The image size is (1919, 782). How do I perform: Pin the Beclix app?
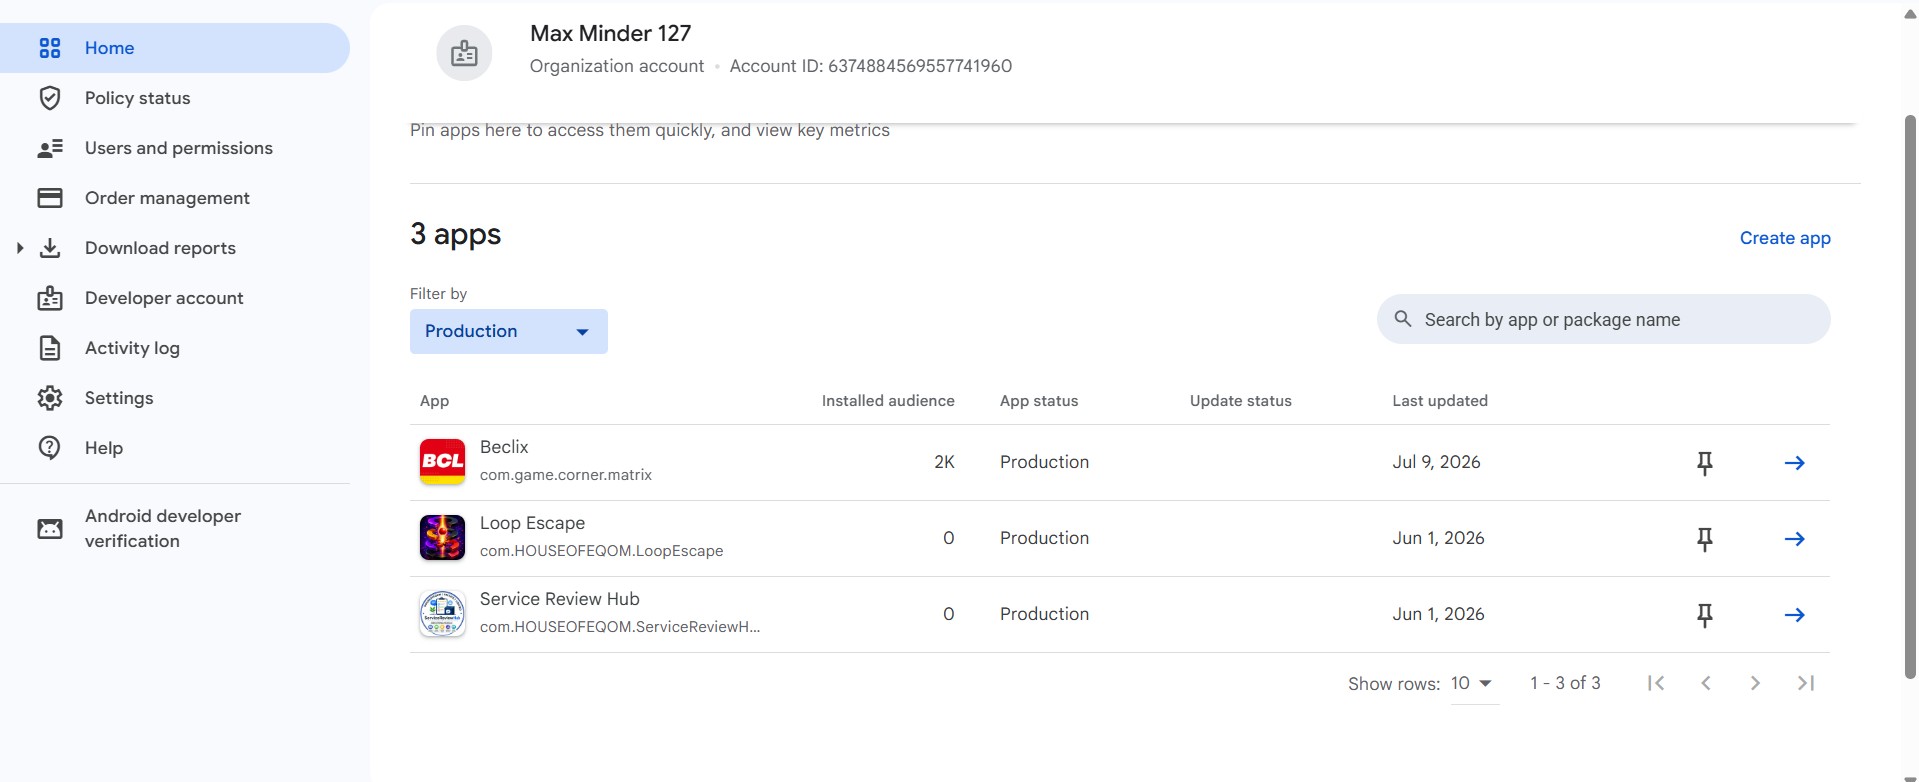point(1705,463)
